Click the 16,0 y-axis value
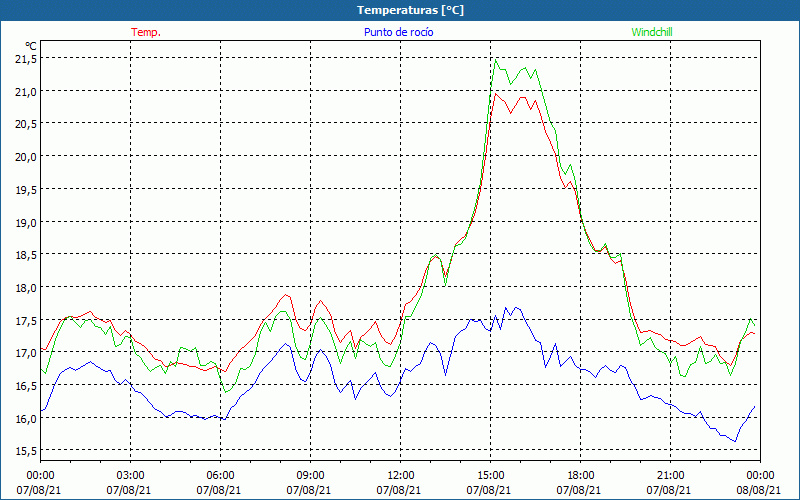800x500 pixels. [x=26, y=418]
